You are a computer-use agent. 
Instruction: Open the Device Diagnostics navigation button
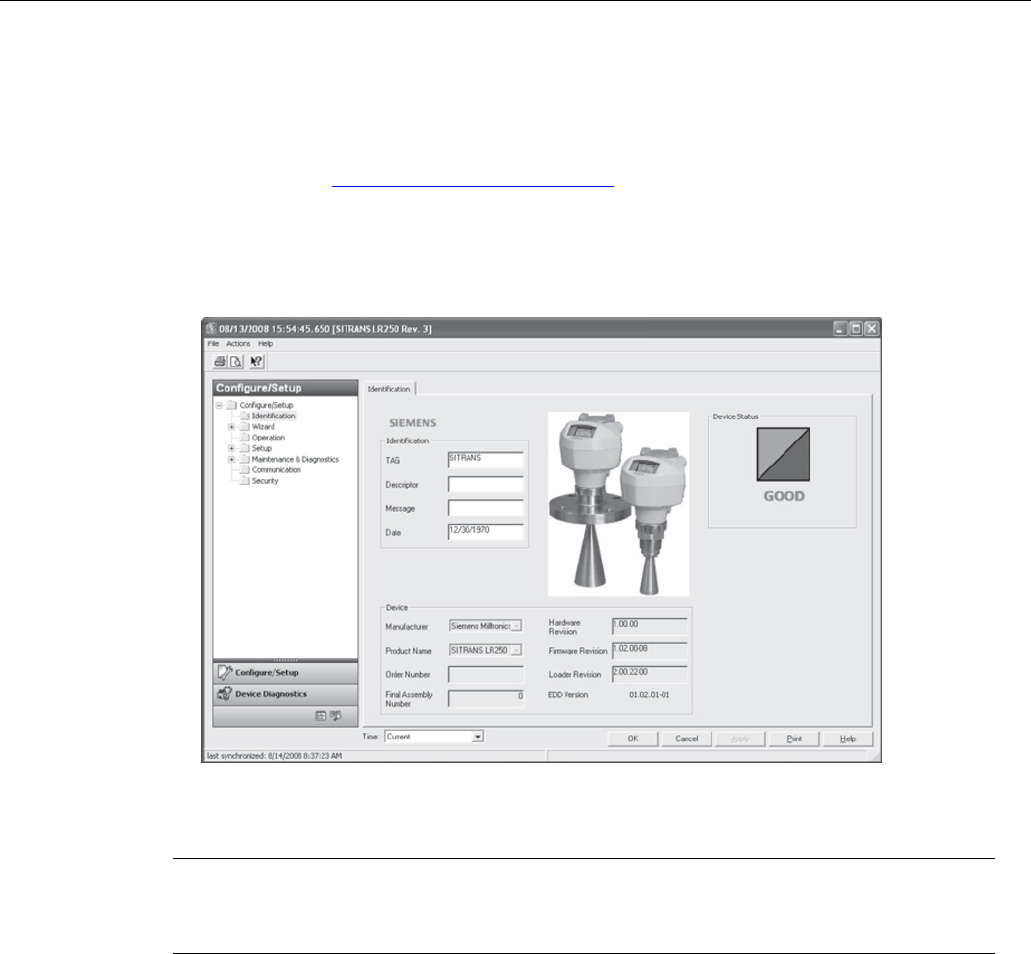click(x=285, y=694)
